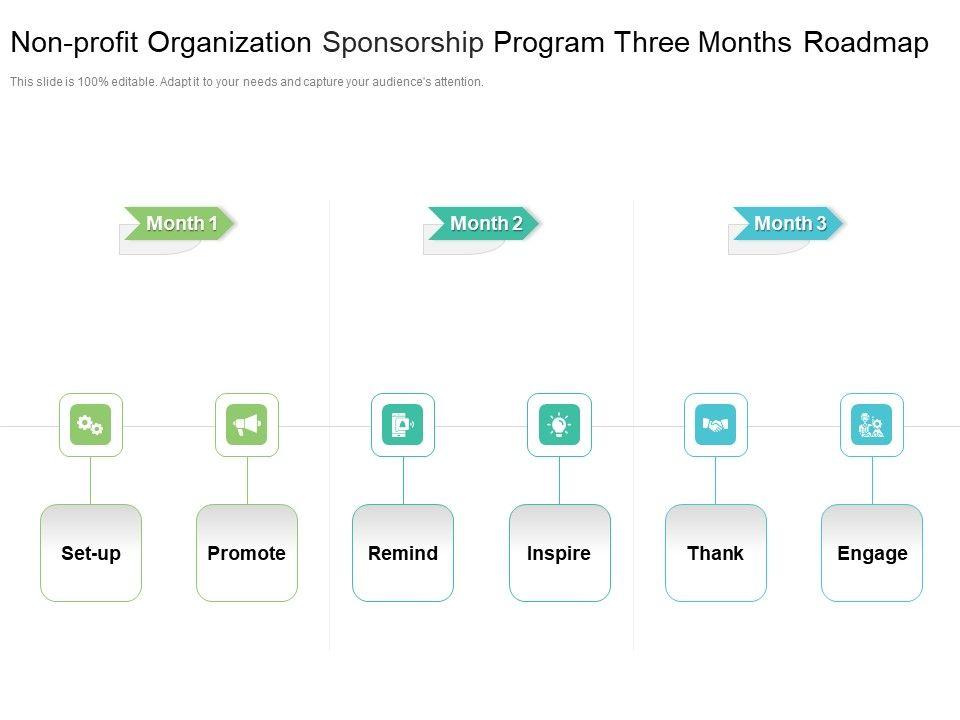Select the lightbulb icon above Inspire

(x=559, y=425)
